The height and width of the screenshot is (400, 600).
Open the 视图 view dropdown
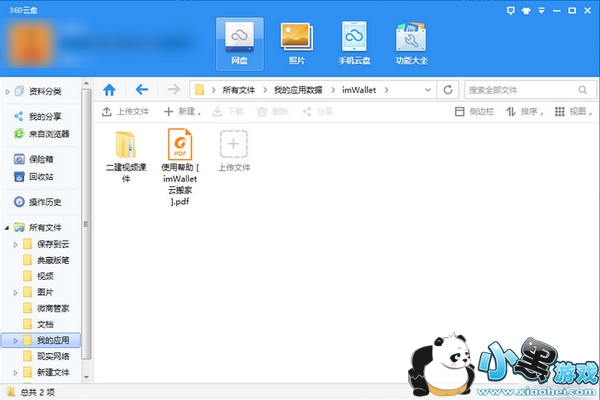pyautogui.click(x=573, y=111)
